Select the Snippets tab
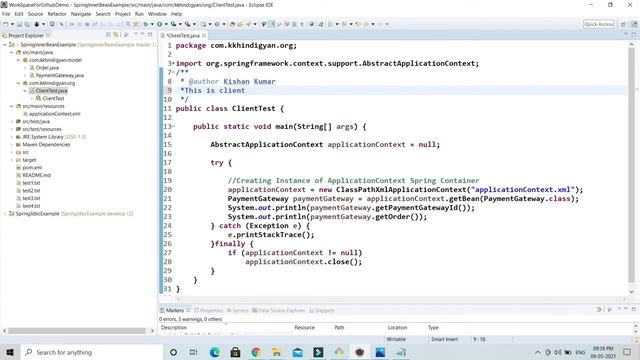 [322, 310]
